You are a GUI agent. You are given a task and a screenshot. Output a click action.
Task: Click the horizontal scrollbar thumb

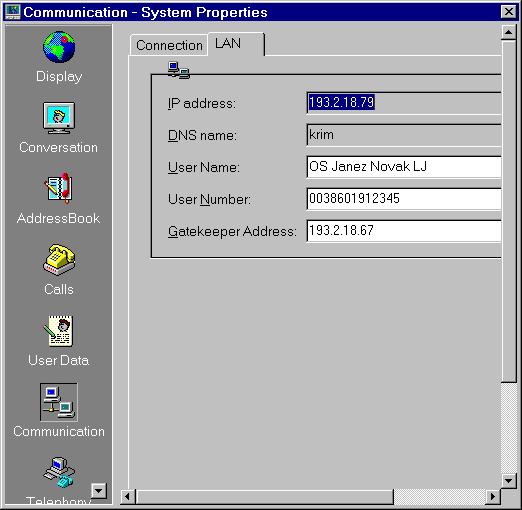tap(265, 497)
